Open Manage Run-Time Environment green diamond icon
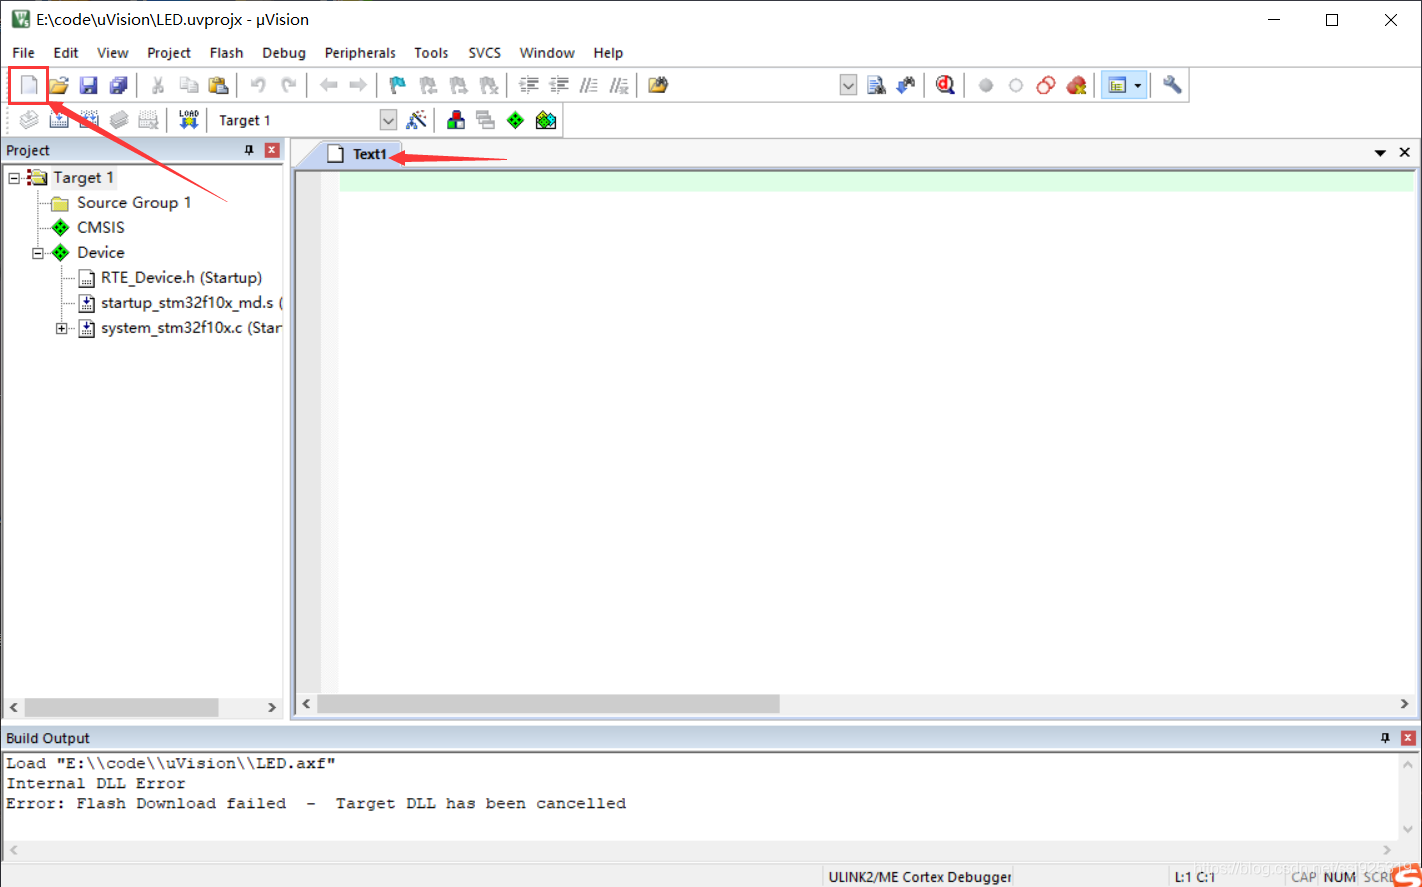Image resolution: width=1422 pixels, height=887 pixels. [516, 120]
